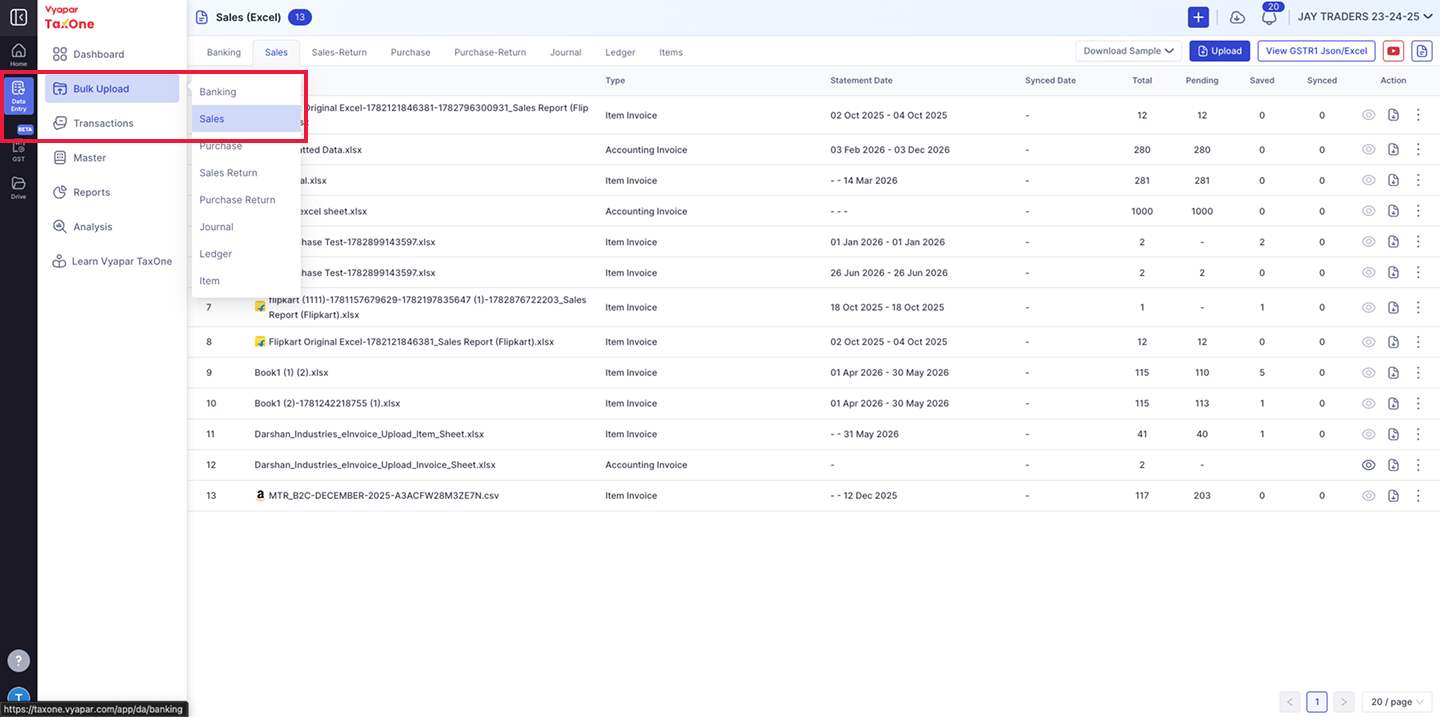Open three-dot menu for MTR_B2C-DECEMBER-2025 row
The width and height of the screenshot is (1440, 717).
[1418, 496]
